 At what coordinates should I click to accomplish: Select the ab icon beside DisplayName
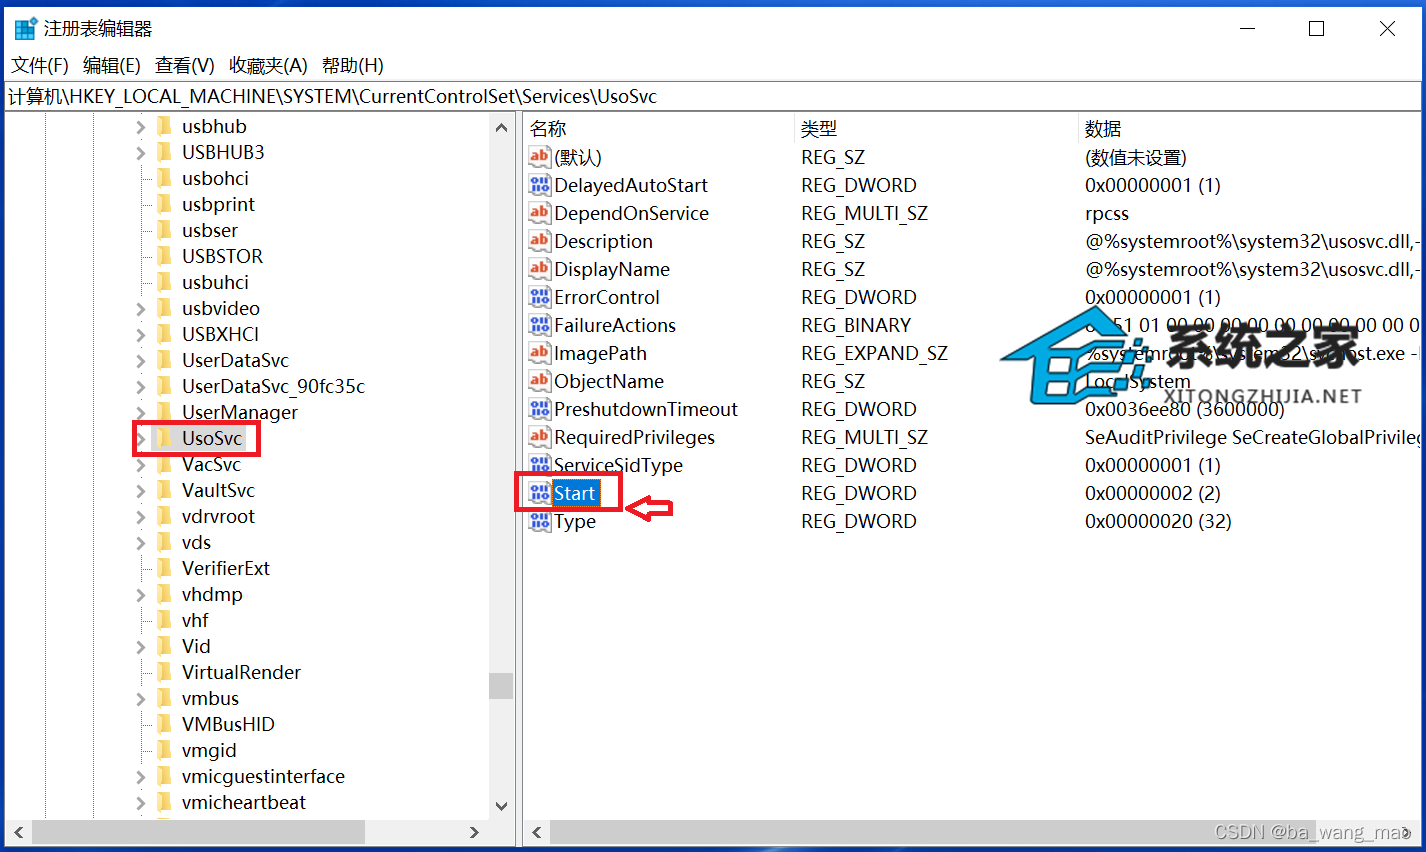(x=539, y=269)
